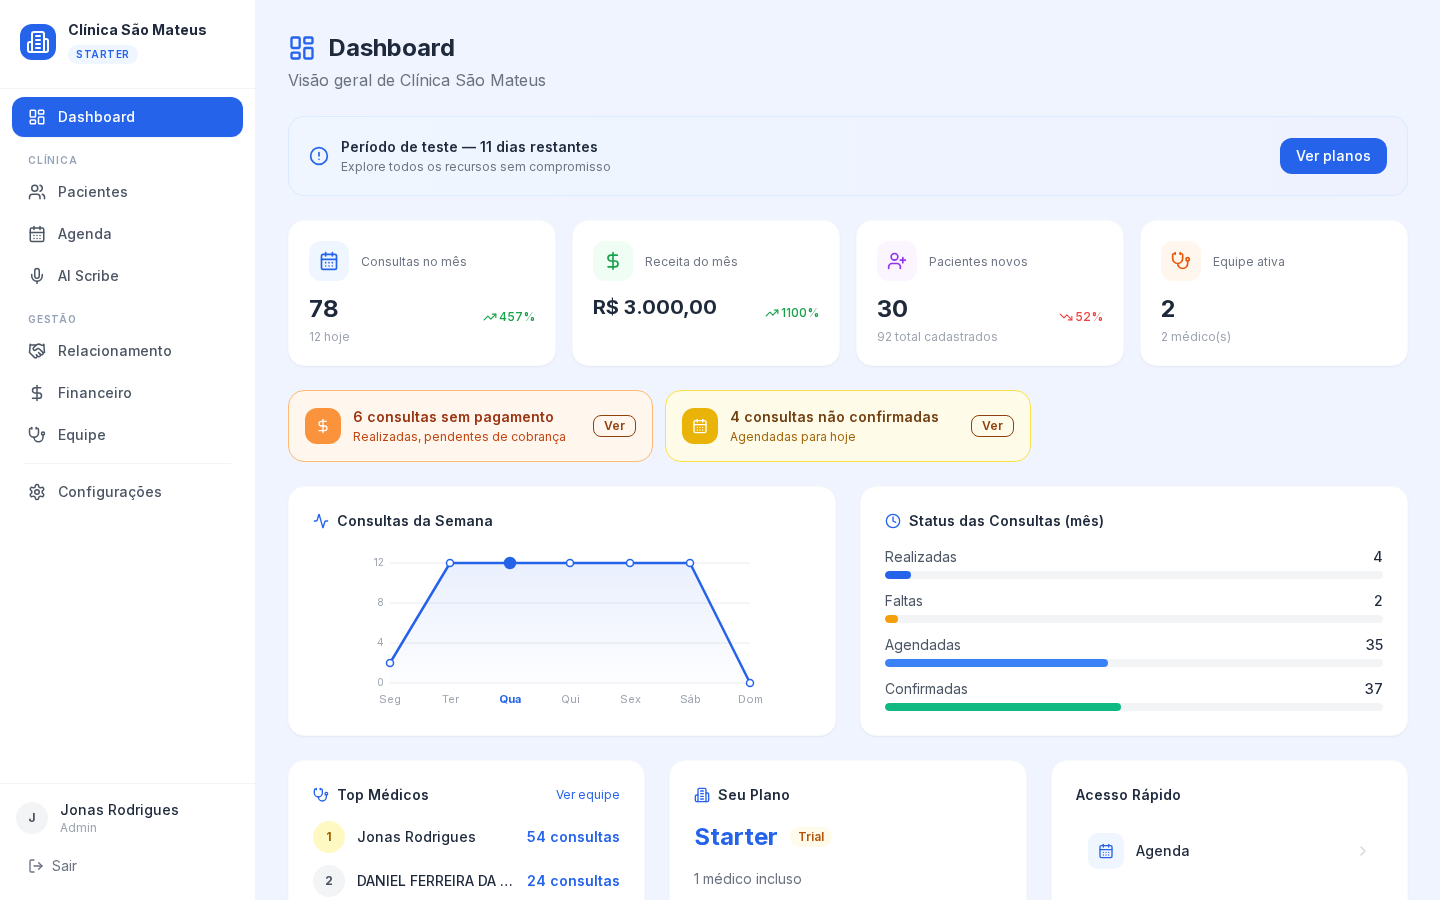Navigate to Relacionamento section
This screenshot has height=900, width=1440.
[127, 351]
